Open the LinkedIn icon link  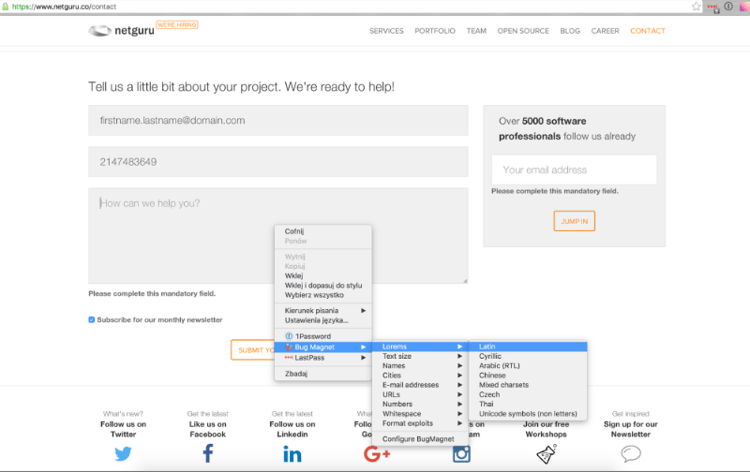[x=292, y=454]
